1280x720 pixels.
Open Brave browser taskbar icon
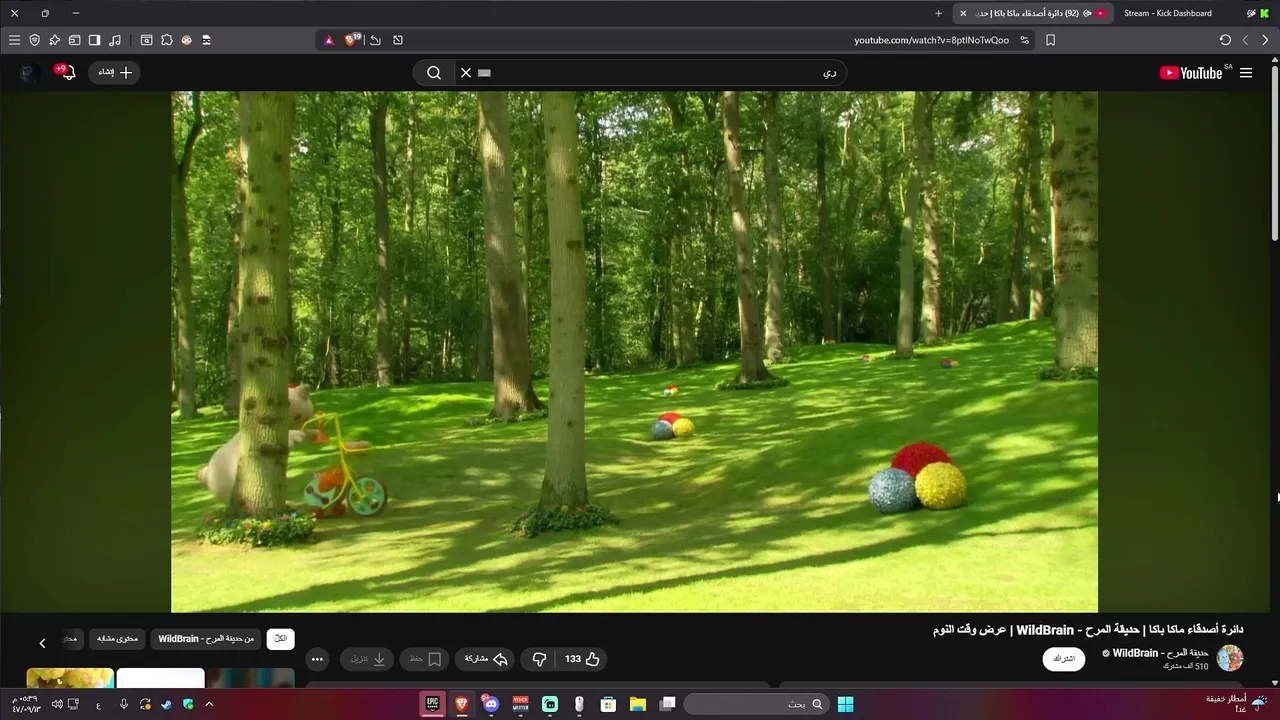[x=461, y=704]
